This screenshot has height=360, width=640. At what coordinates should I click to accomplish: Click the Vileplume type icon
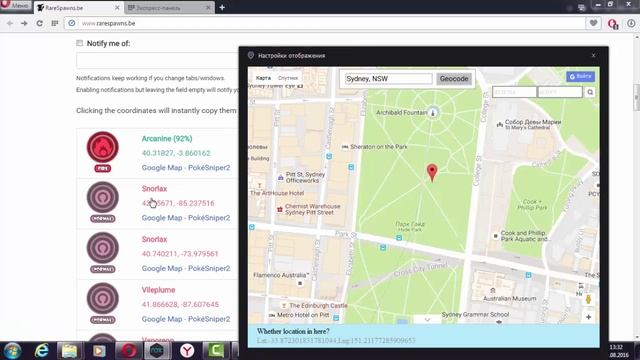tap(102, 298)
